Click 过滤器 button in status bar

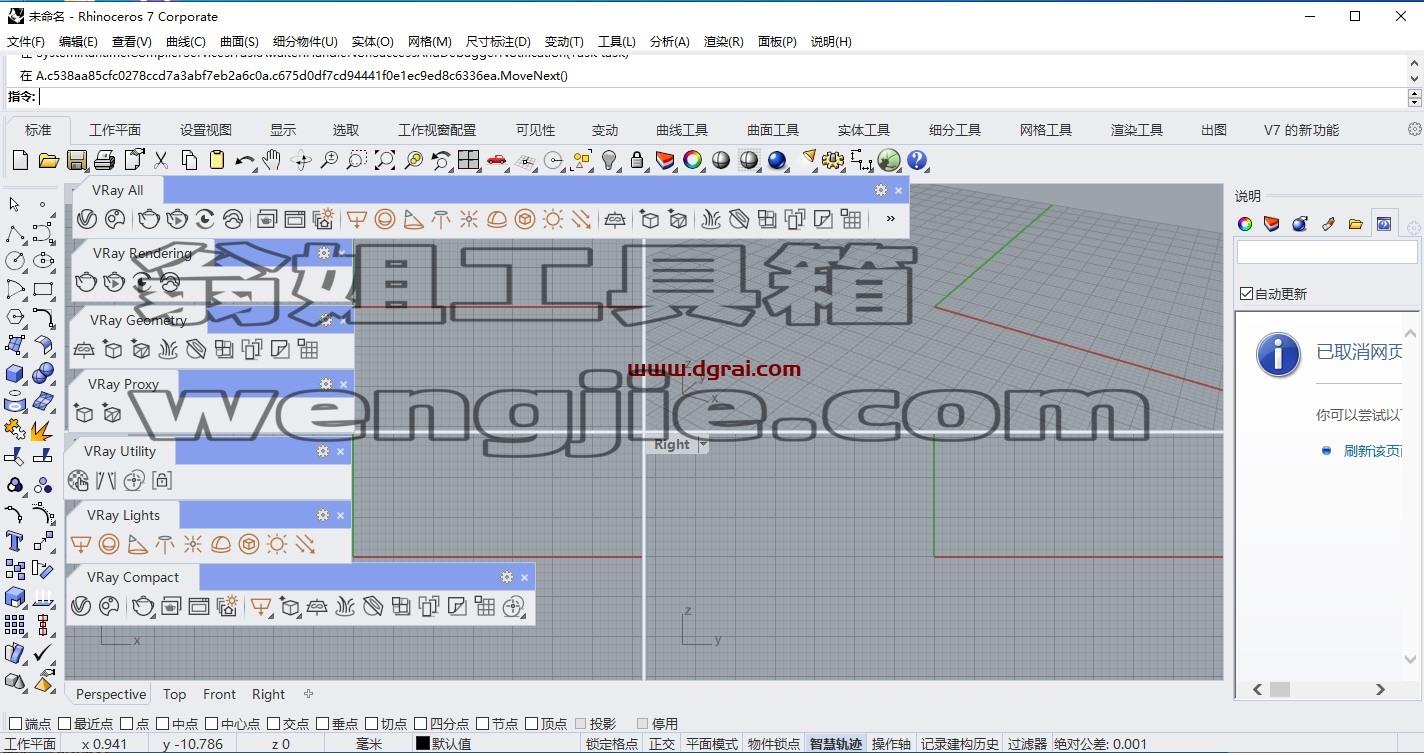click(1027, 743)
